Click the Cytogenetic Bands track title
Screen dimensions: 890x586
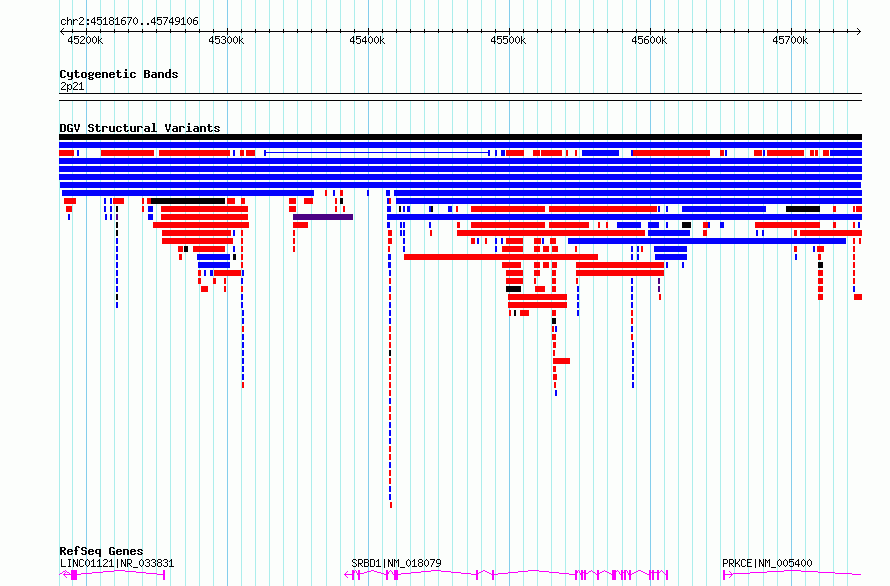119,74
